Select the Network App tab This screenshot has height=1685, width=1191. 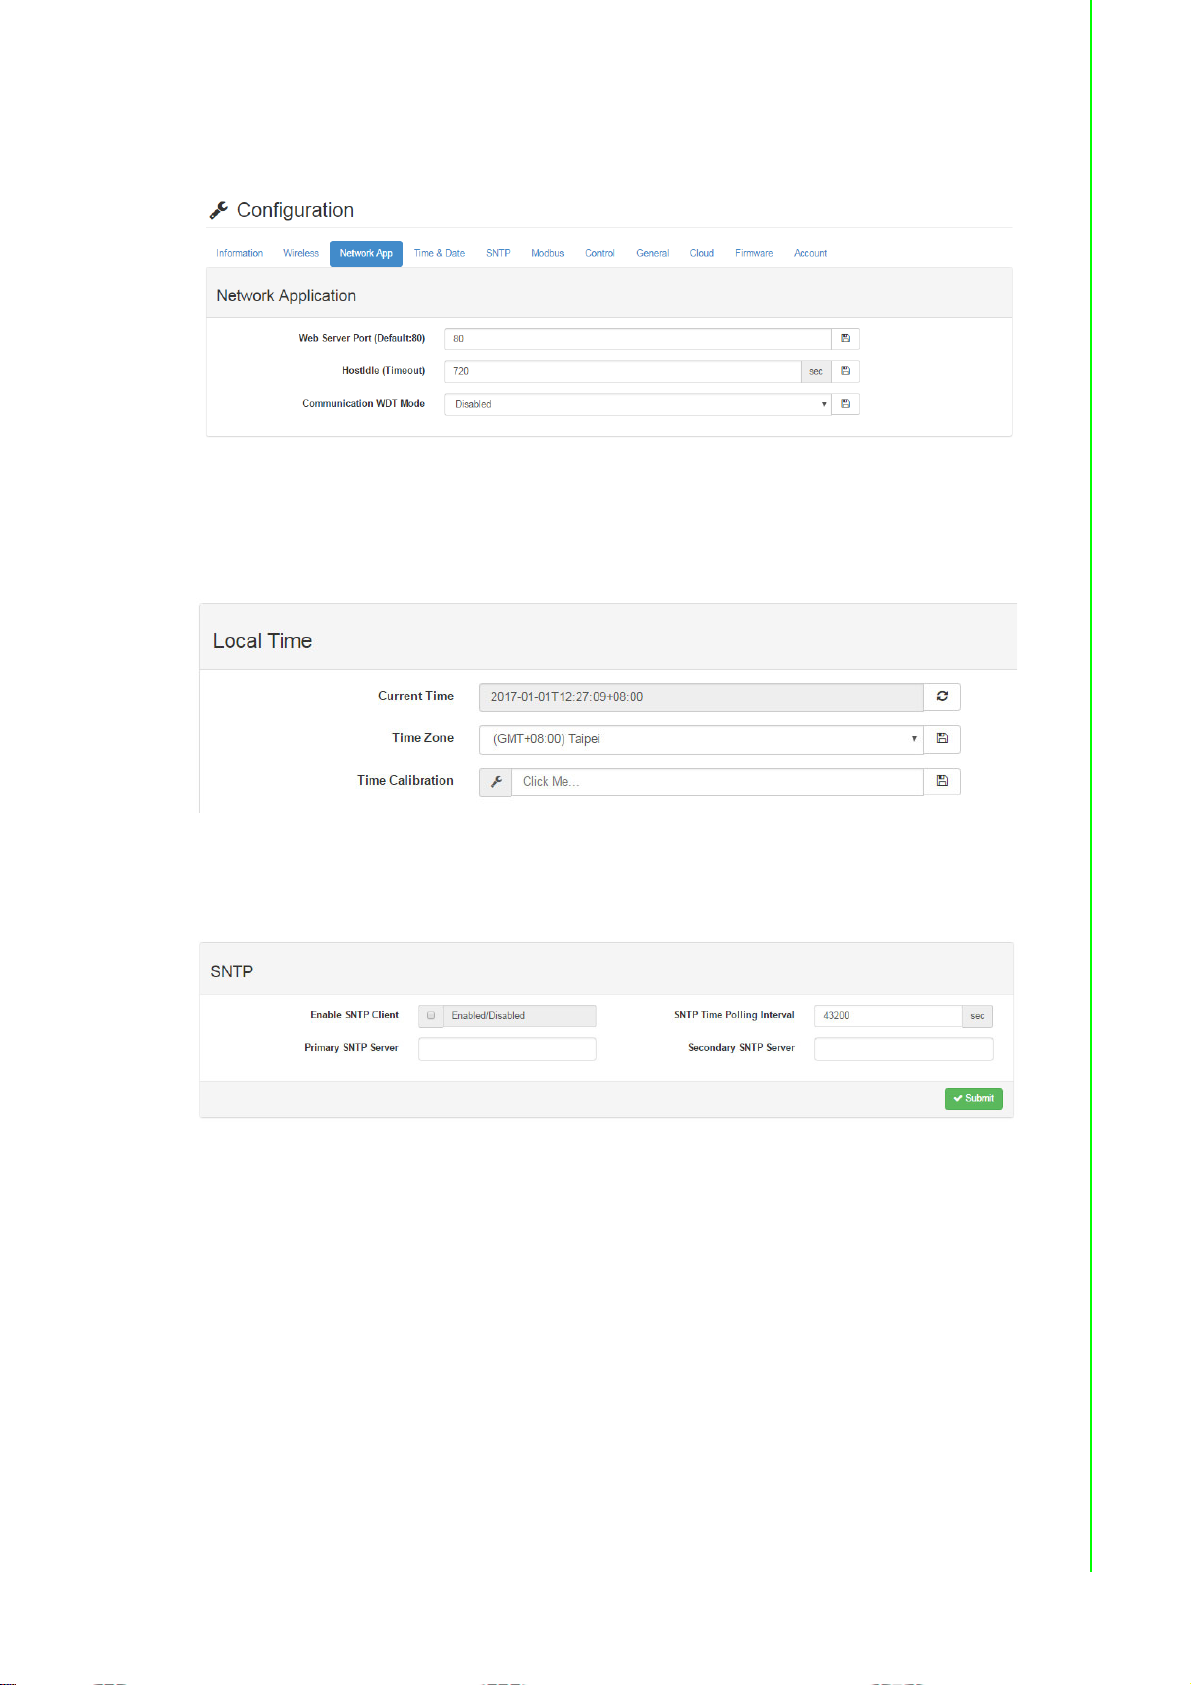[366, 254]
